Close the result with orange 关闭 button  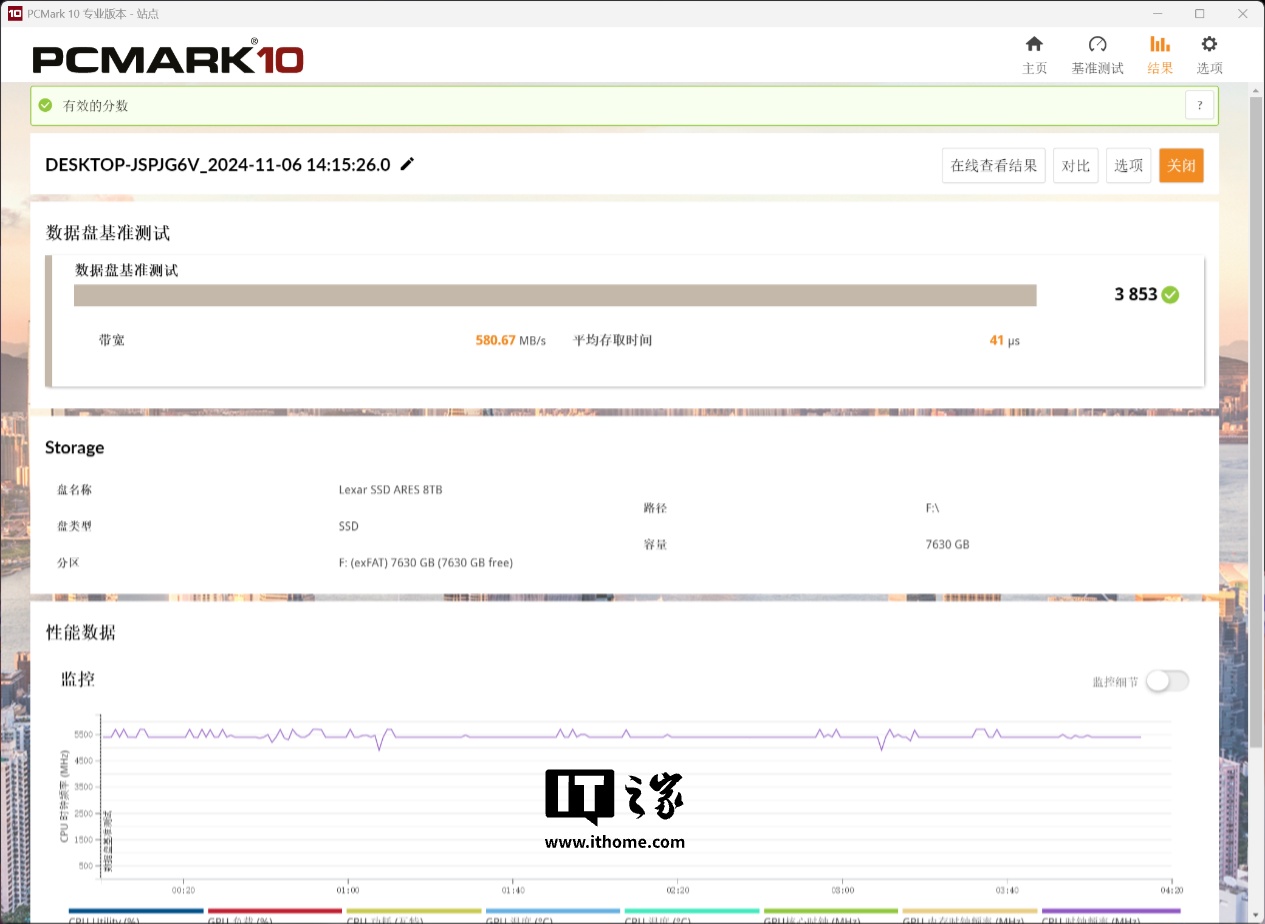[1181, 166]
